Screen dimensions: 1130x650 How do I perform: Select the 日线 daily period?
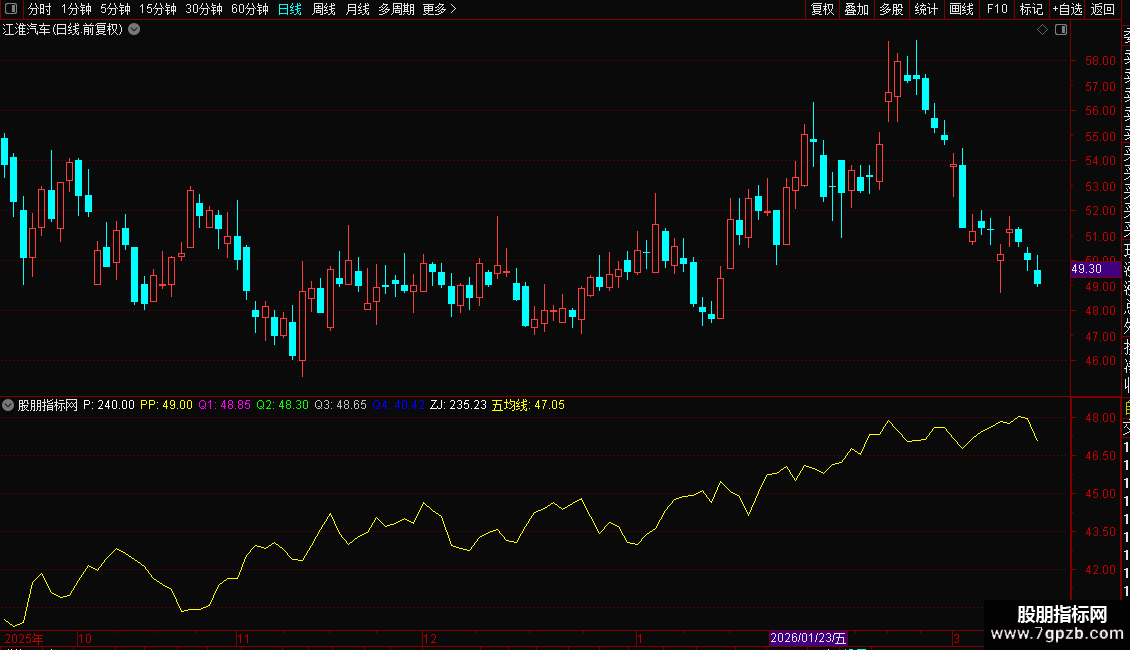pos(290,9)
